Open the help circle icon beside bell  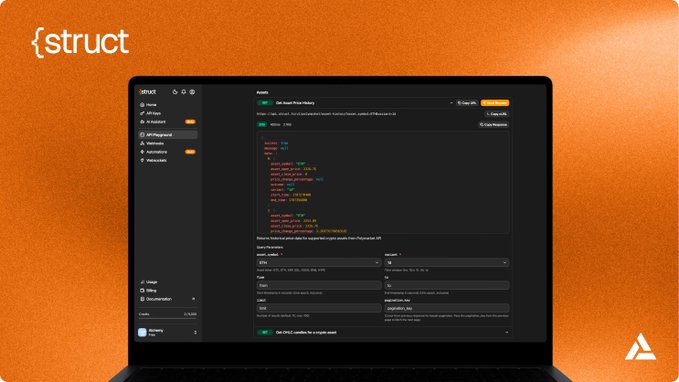(192, 92)
